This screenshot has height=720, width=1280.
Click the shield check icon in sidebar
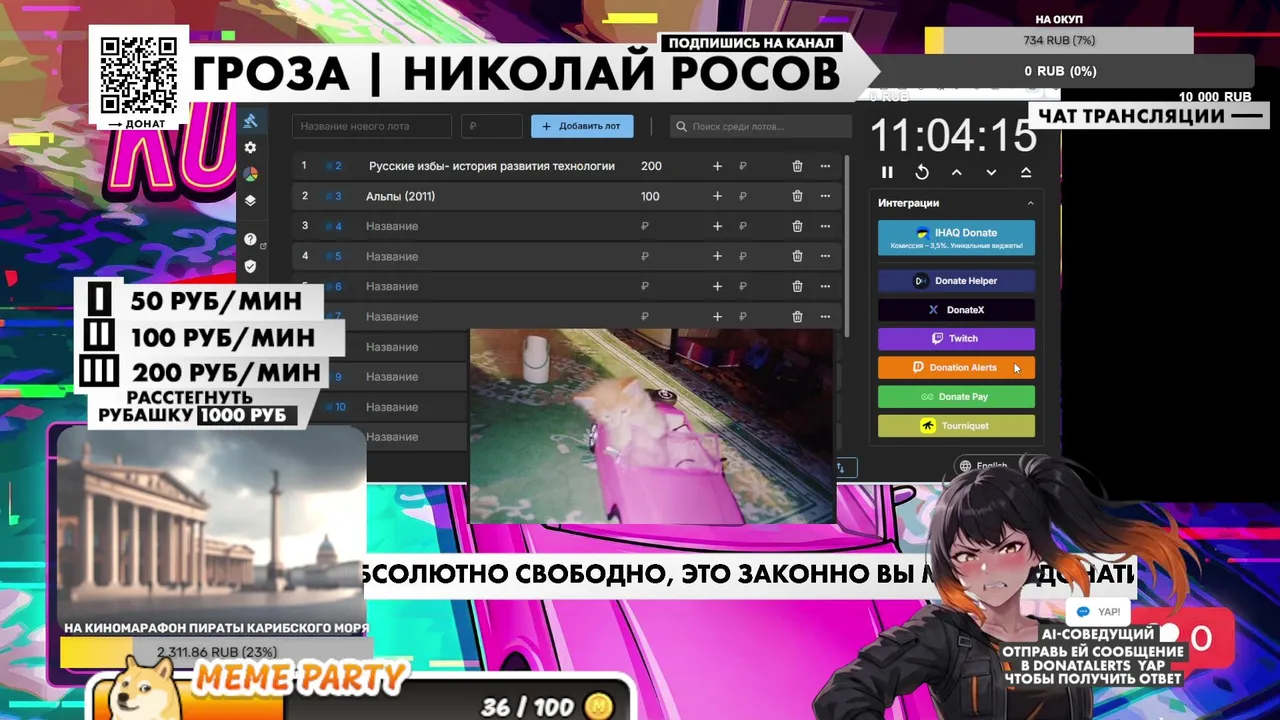[250, 266]
